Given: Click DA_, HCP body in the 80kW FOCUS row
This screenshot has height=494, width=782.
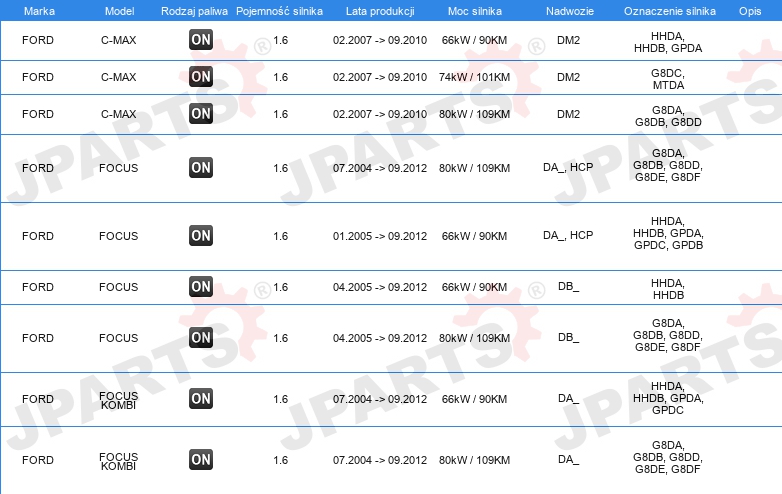Looking at the screenshot, I should pyautogui.click(x=568, y=167).
